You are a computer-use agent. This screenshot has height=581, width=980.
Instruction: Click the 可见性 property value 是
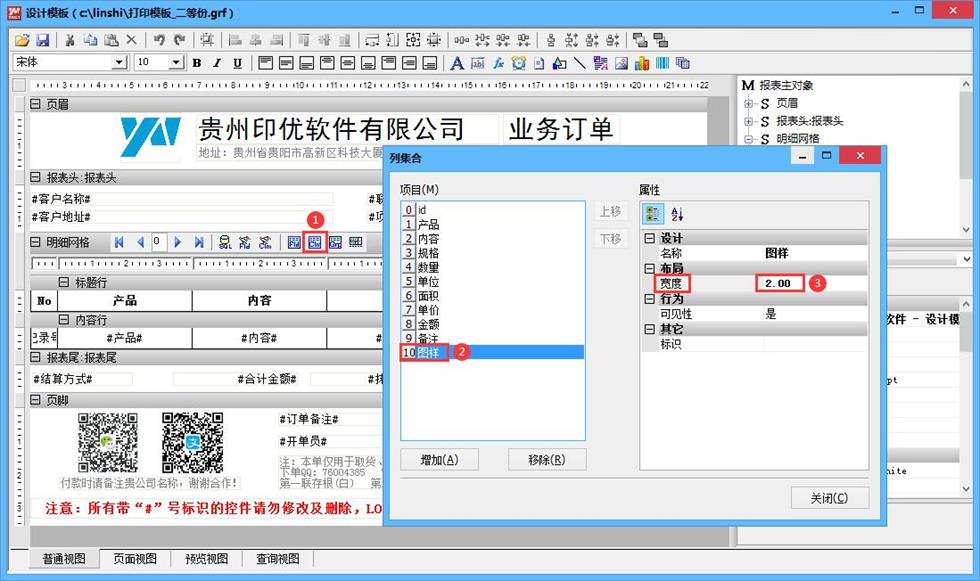tap(814, 314)
